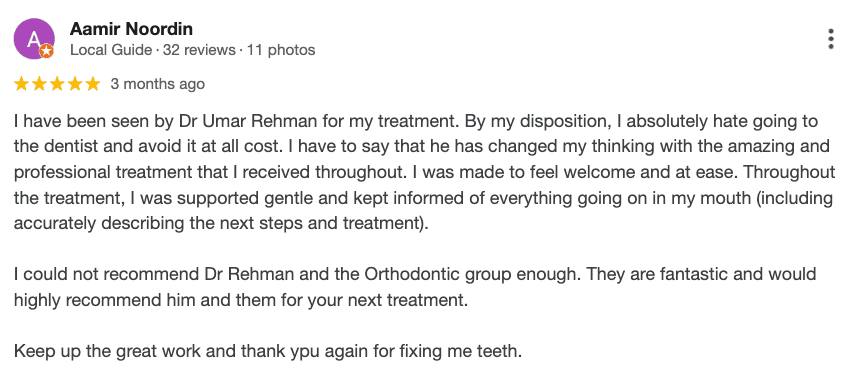862x378 pixels.
Task: Click the fourth yellow rating star
Action: click(75, 84)
